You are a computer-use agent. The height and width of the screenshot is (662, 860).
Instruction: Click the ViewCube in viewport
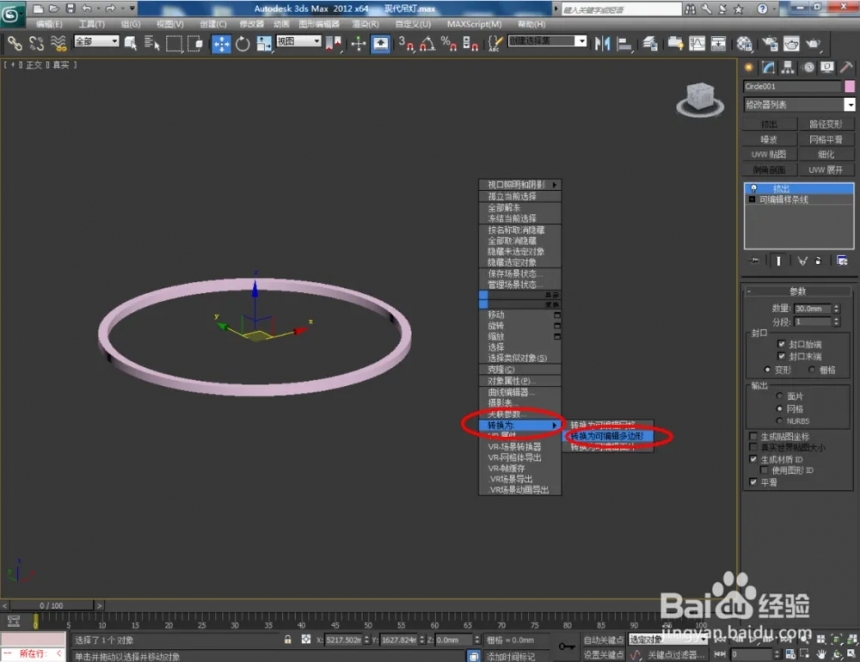click(x=700, y=99)
